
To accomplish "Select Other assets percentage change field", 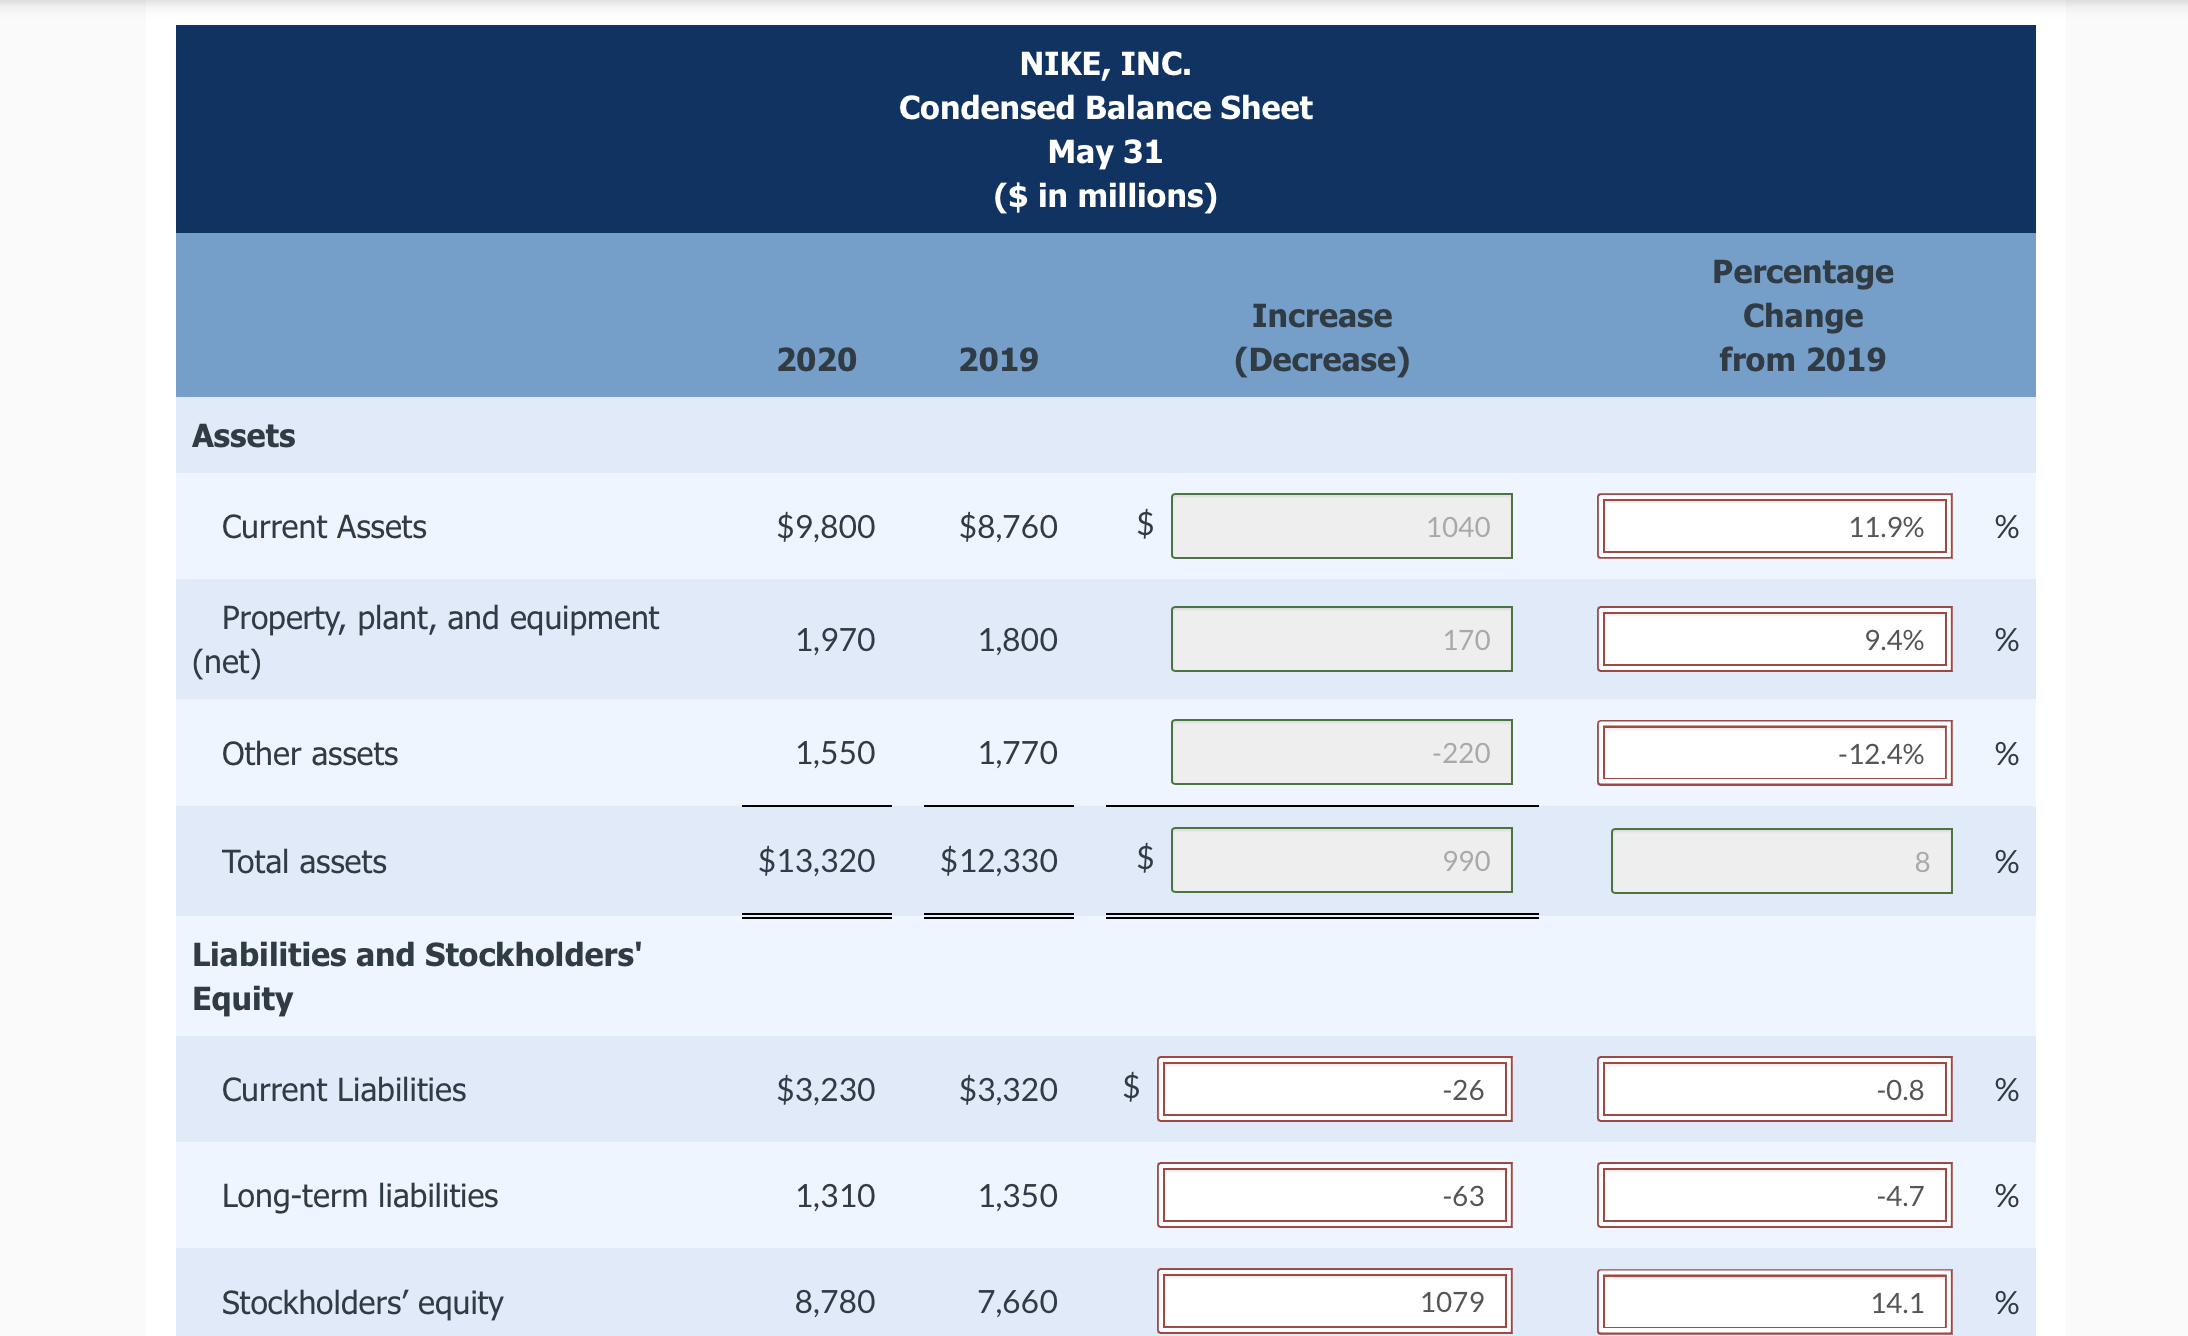I will pos(1774,753).
